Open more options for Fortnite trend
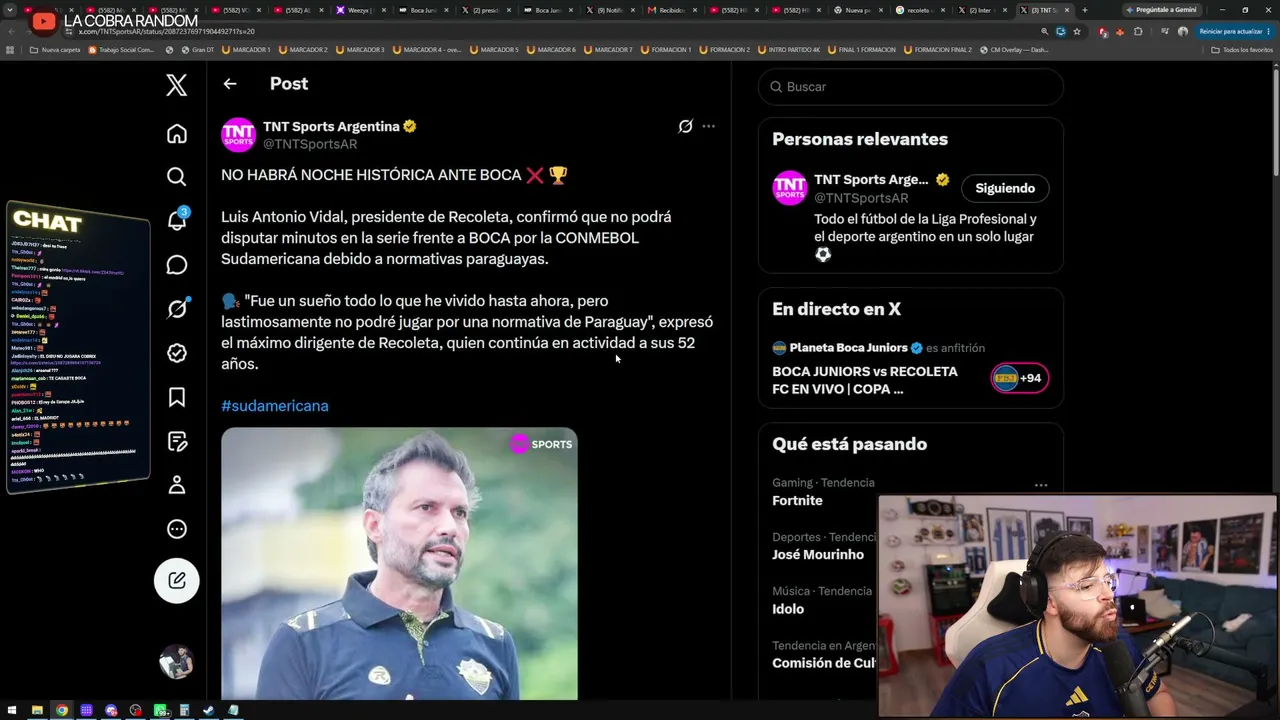The width and height of the screenshot is (1280, 720). point(1041,485)
